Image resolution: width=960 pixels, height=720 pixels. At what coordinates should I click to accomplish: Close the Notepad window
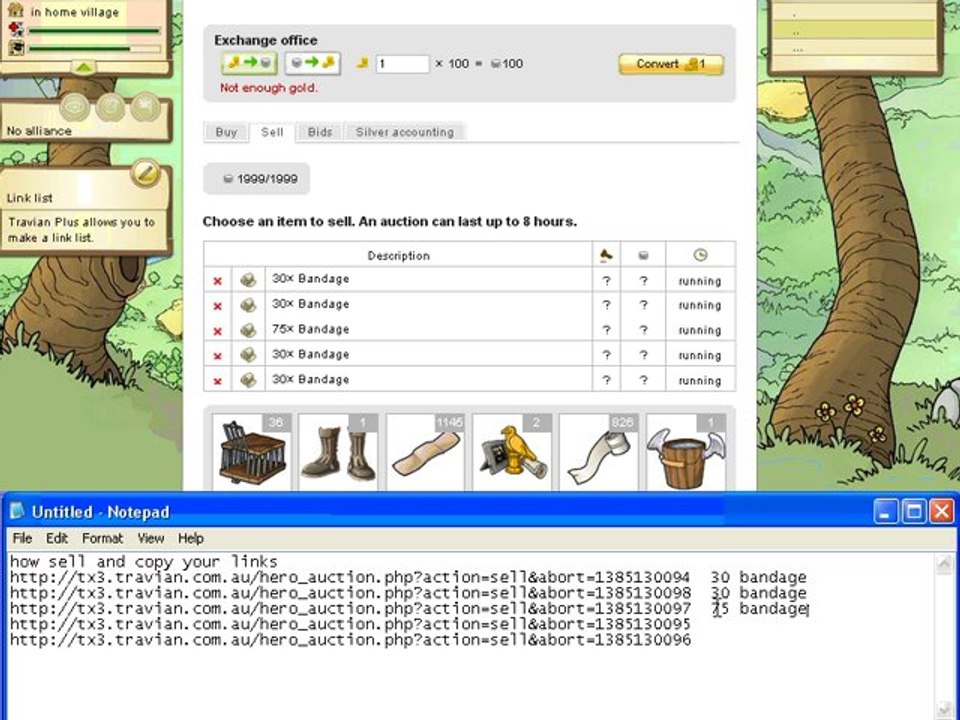click(942, 511)
